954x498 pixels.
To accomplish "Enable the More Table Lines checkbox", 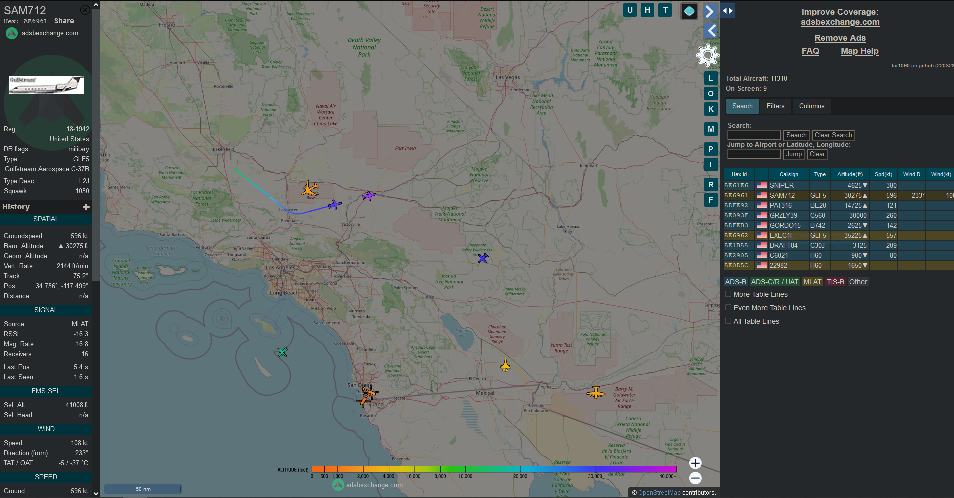I will 728,294.
